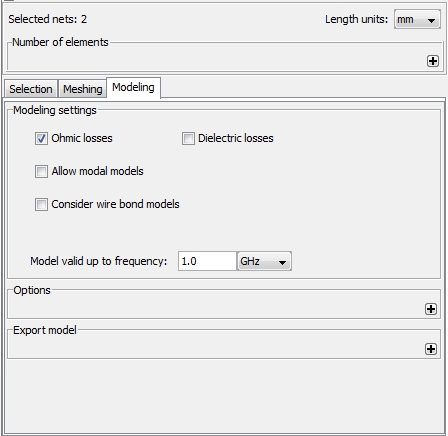This screenshot has width=448, height=436.
Task: Switch to the Meshing tab
Action: [x=83, y=89]
